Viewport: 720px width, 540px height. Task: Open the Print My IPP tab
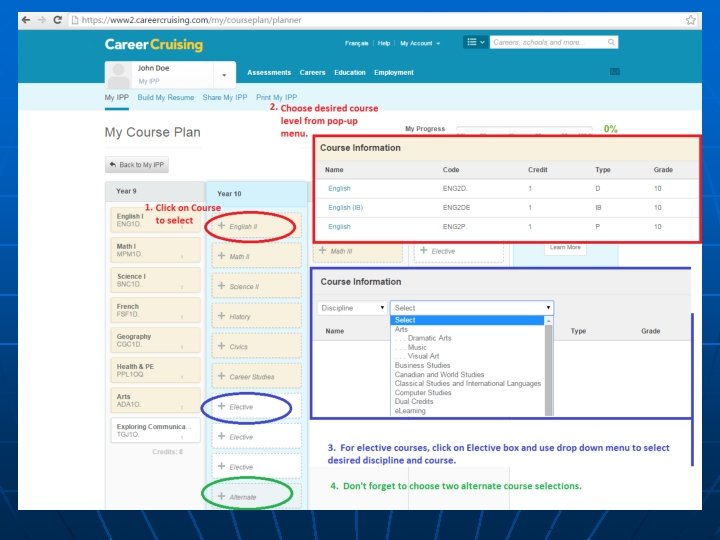click(276, 97)
